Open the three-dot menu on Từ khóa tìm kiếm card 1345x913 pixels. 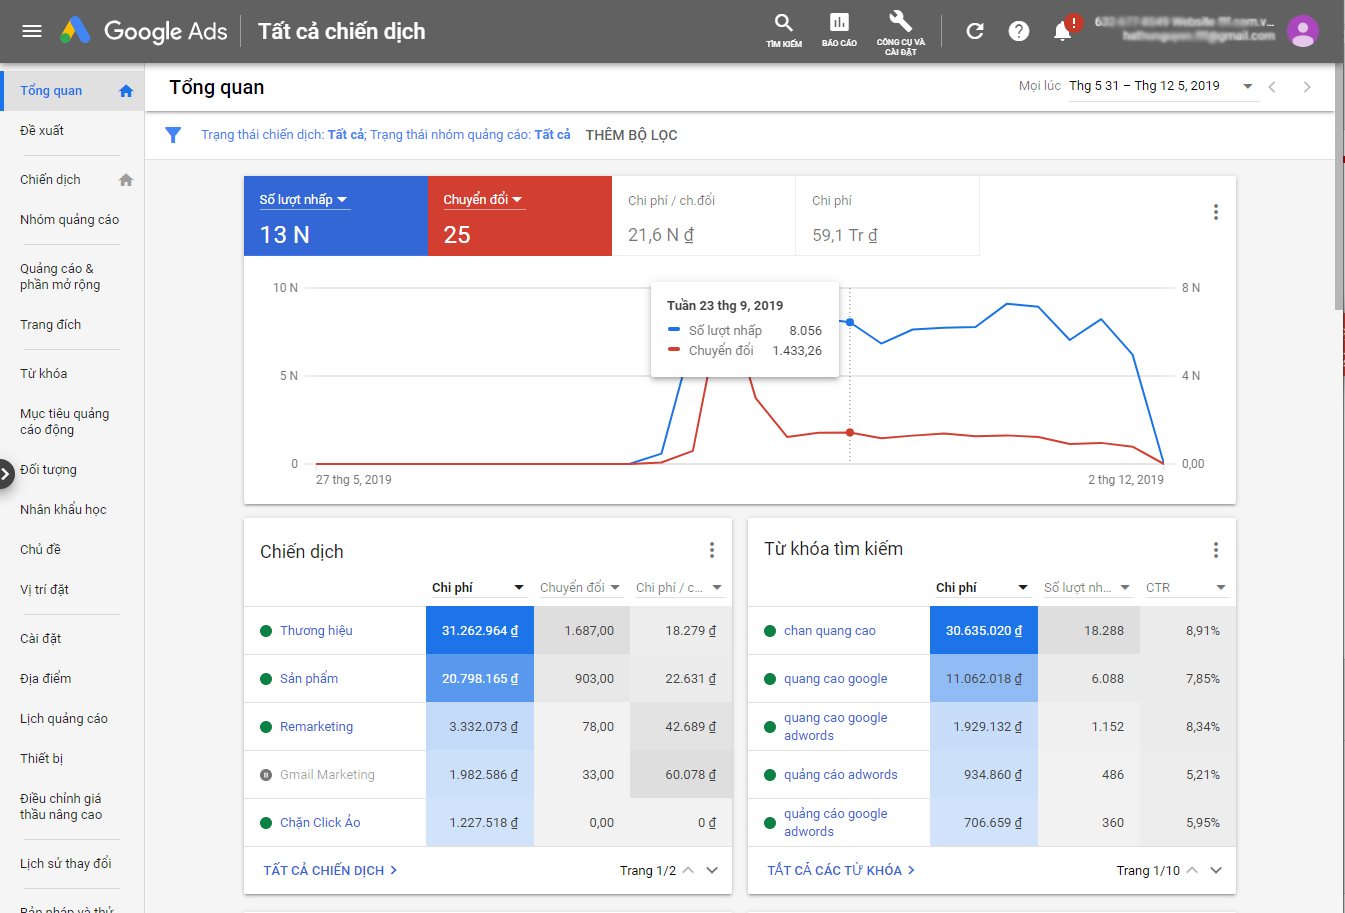(1215, 549)
